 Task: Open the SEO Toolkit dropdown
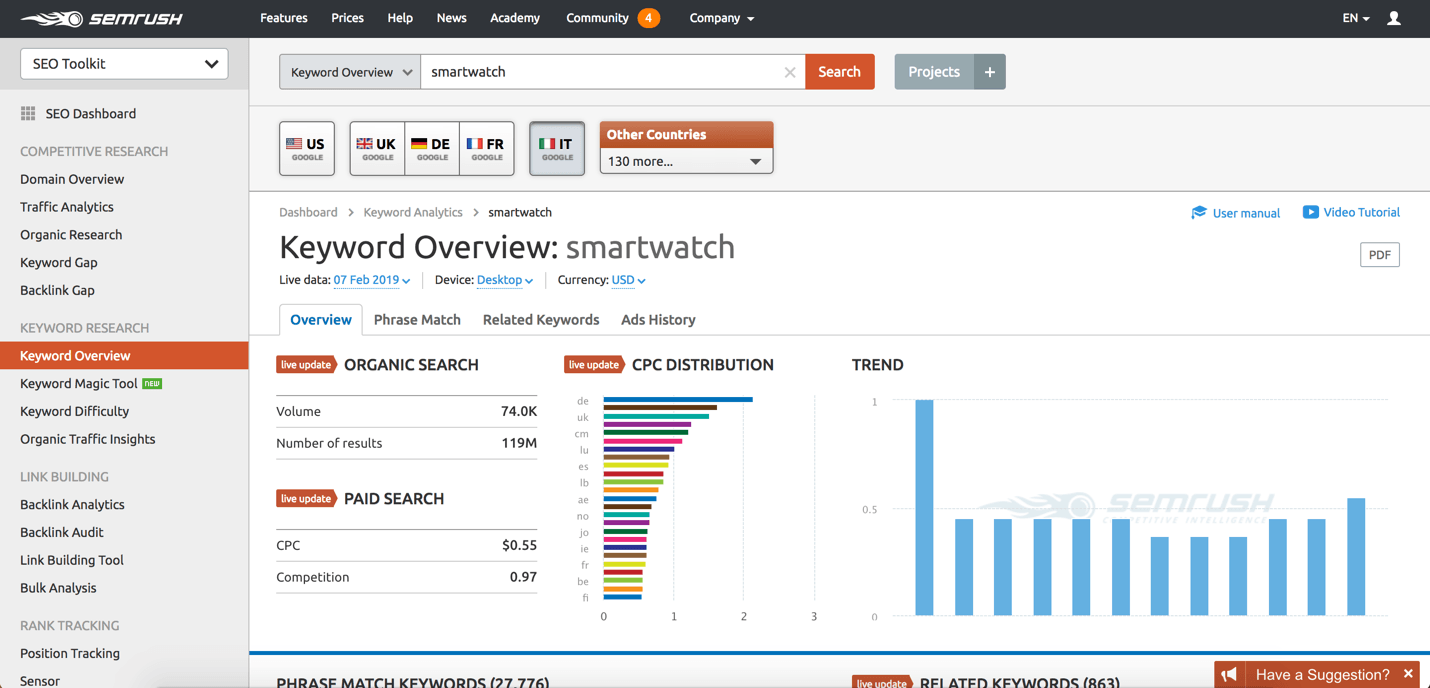[x=124, y=64]
